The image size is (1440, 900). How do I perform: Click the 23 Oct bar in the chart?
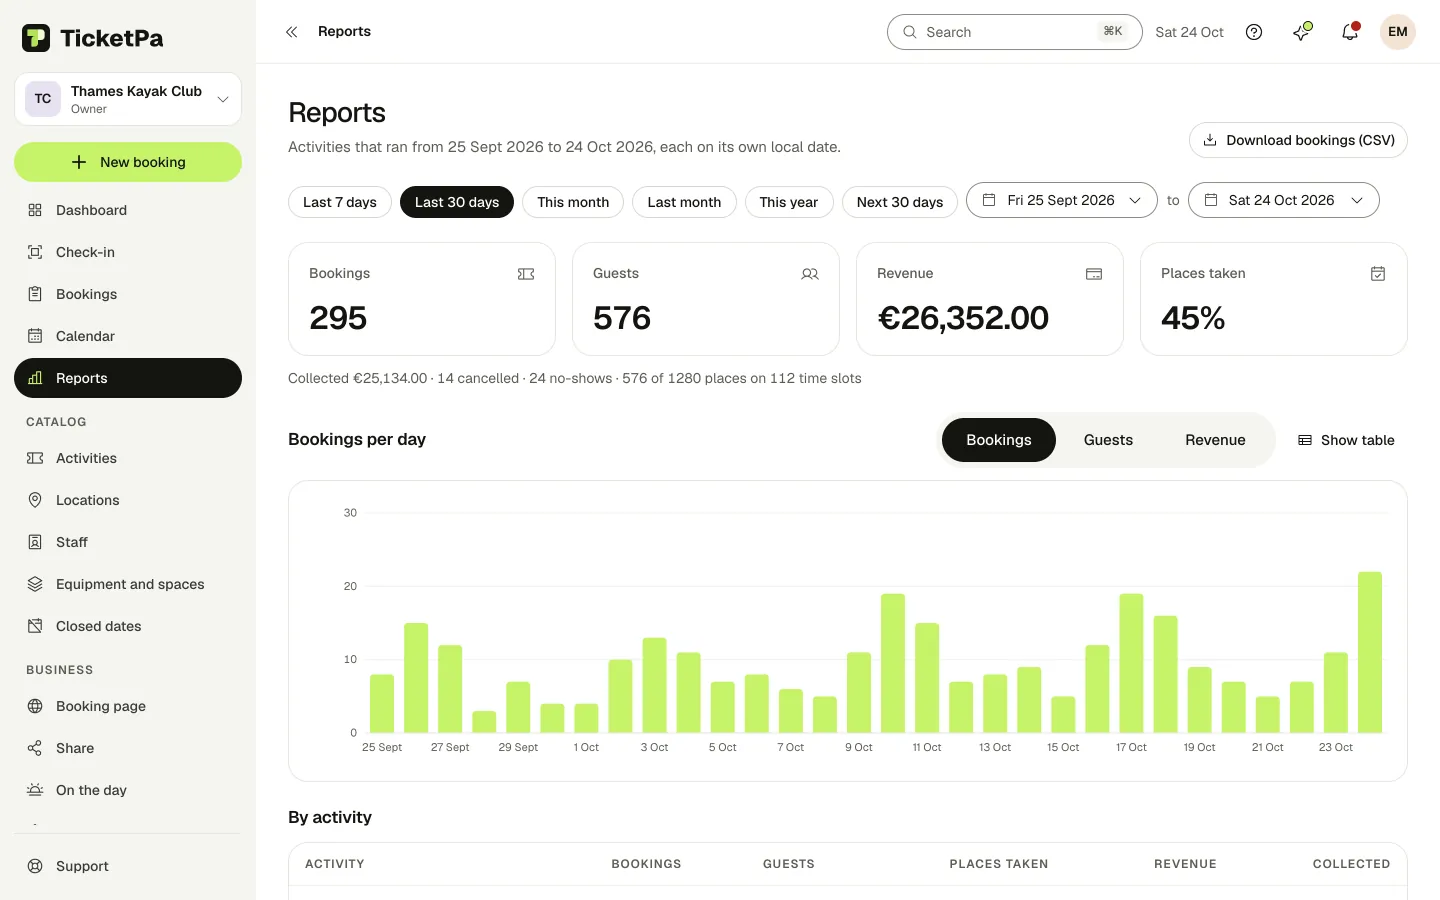[x=1336, y=693]
